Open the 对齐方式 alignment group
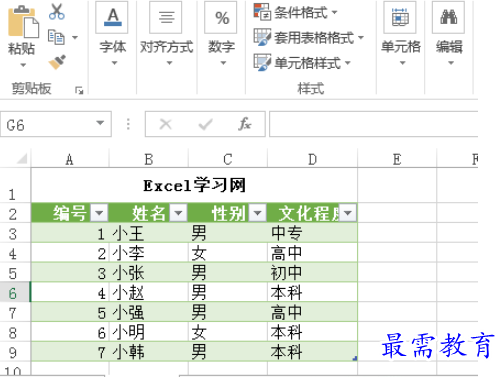 pos(166,33)
